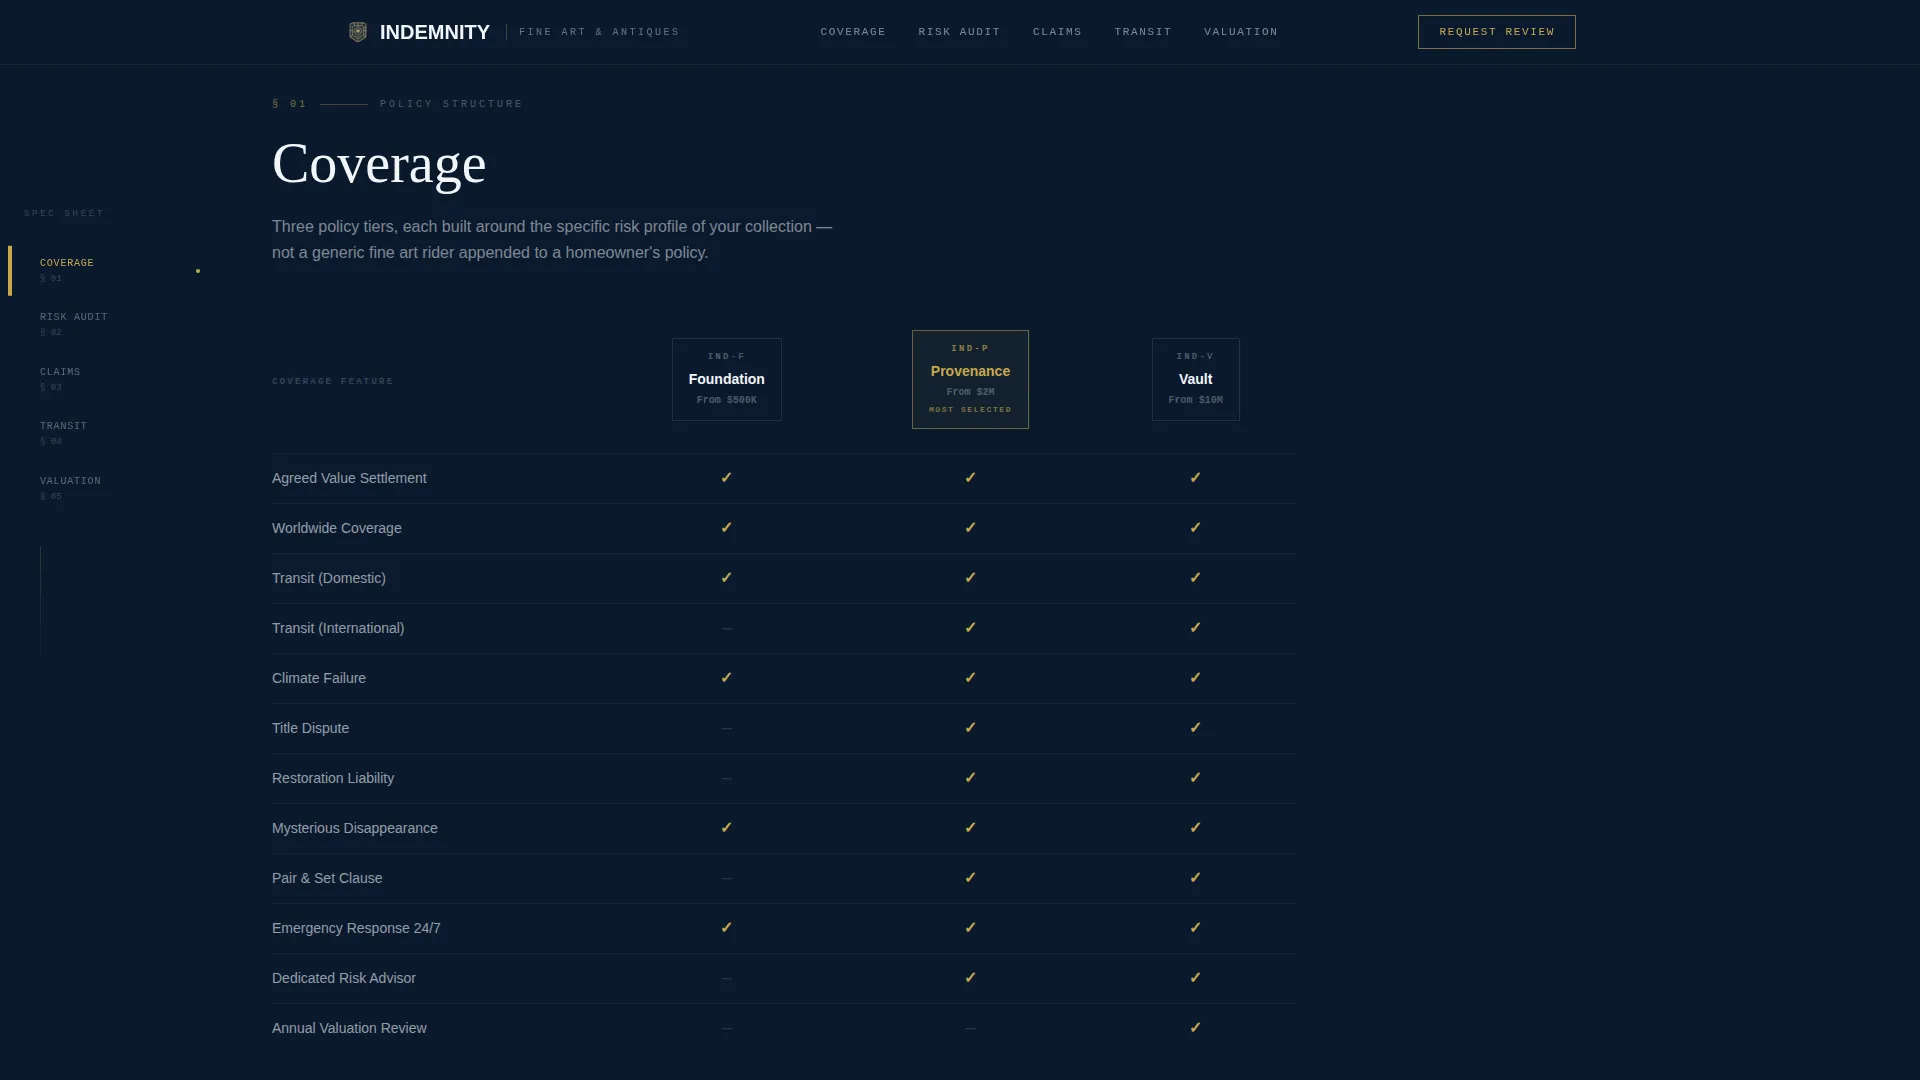1920x1080 pixels.
Task: Click the 'Climate Failure' row label
Action: point(318,678)
